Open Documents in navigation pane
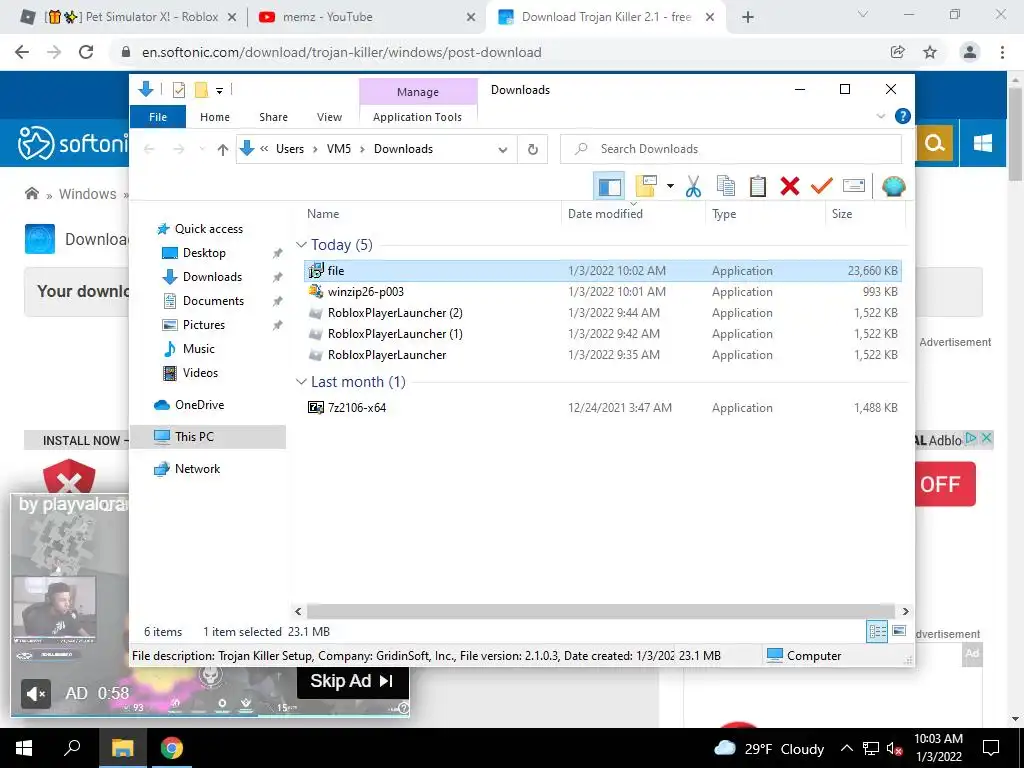Viewport: 1024px width, 768px height. coord(213,301)
